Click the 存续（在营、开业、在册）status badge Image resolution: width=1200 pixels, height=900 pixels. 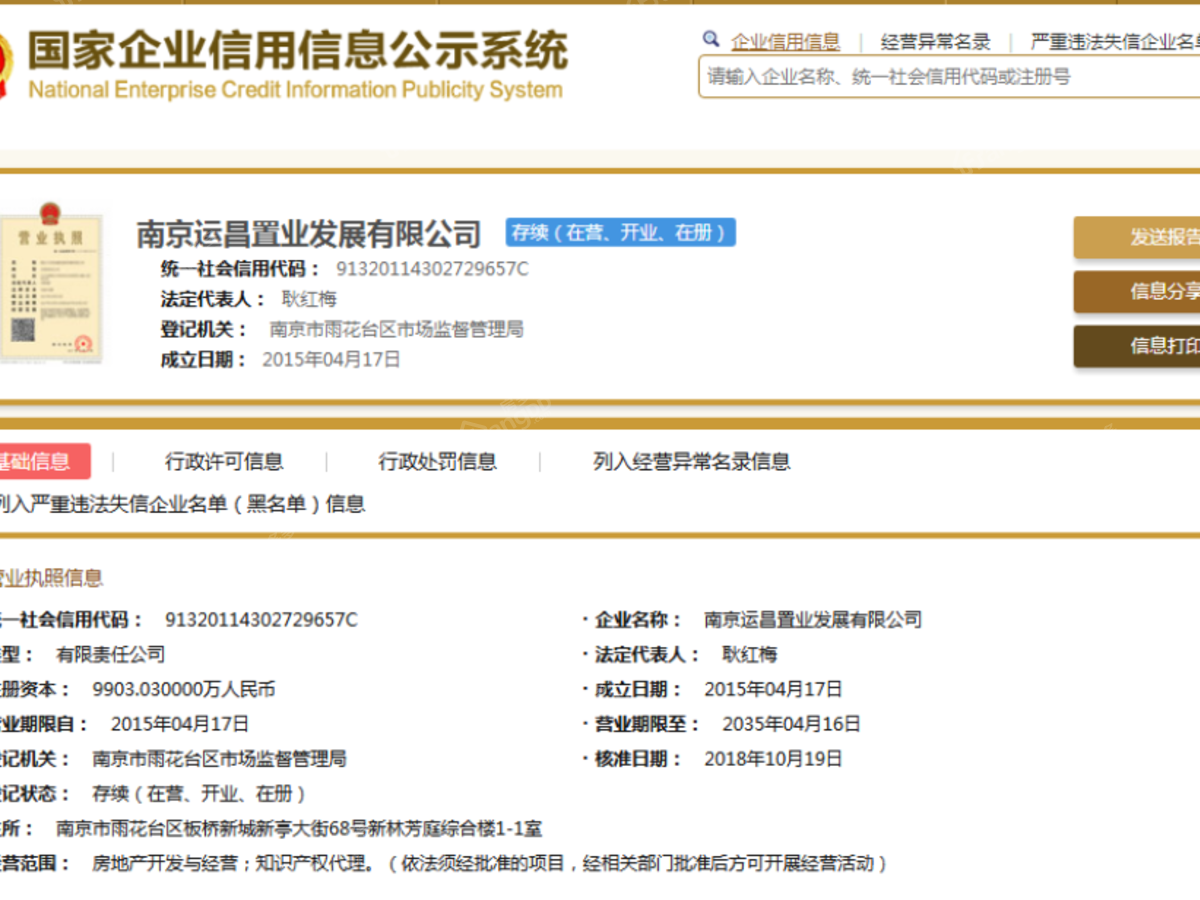(x=620, y=233)
